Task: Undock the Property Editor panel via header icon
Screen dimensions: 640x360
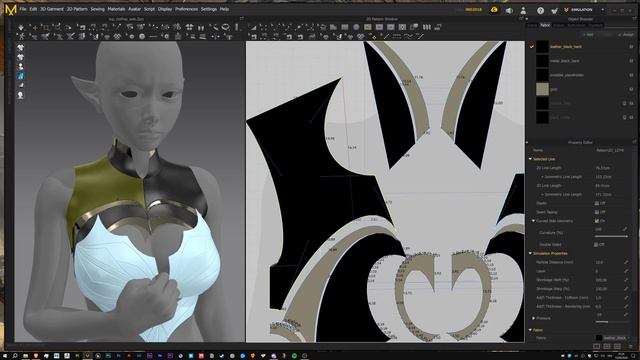Action: [634, 142]
